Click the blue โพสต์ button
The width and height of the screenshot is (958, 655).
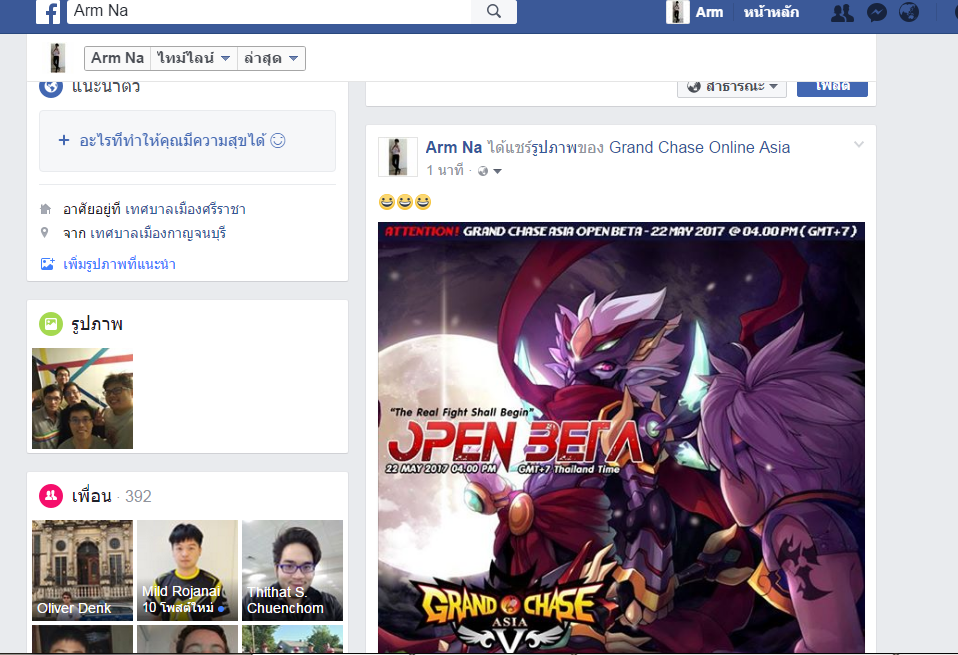pos(832,87)
